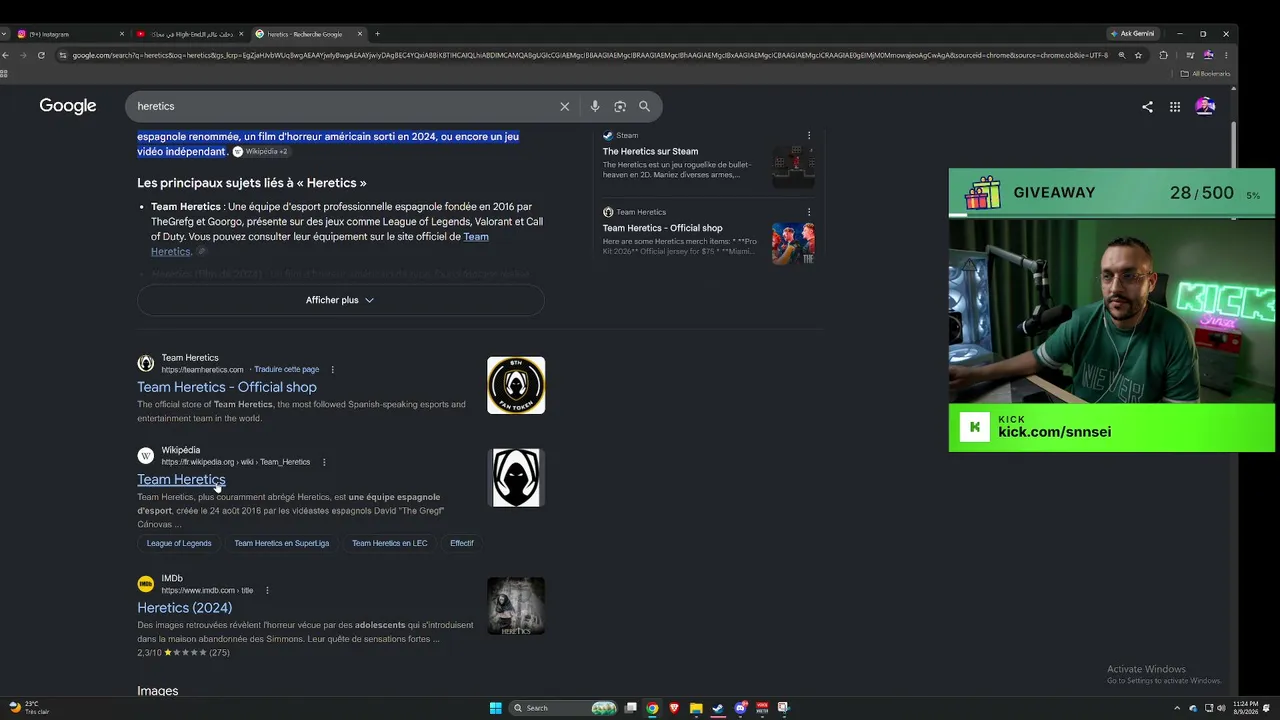Click the Wikipédia +2 sources chip
The width and height of the screenshot is (1280, 720).
pos(260,152)
